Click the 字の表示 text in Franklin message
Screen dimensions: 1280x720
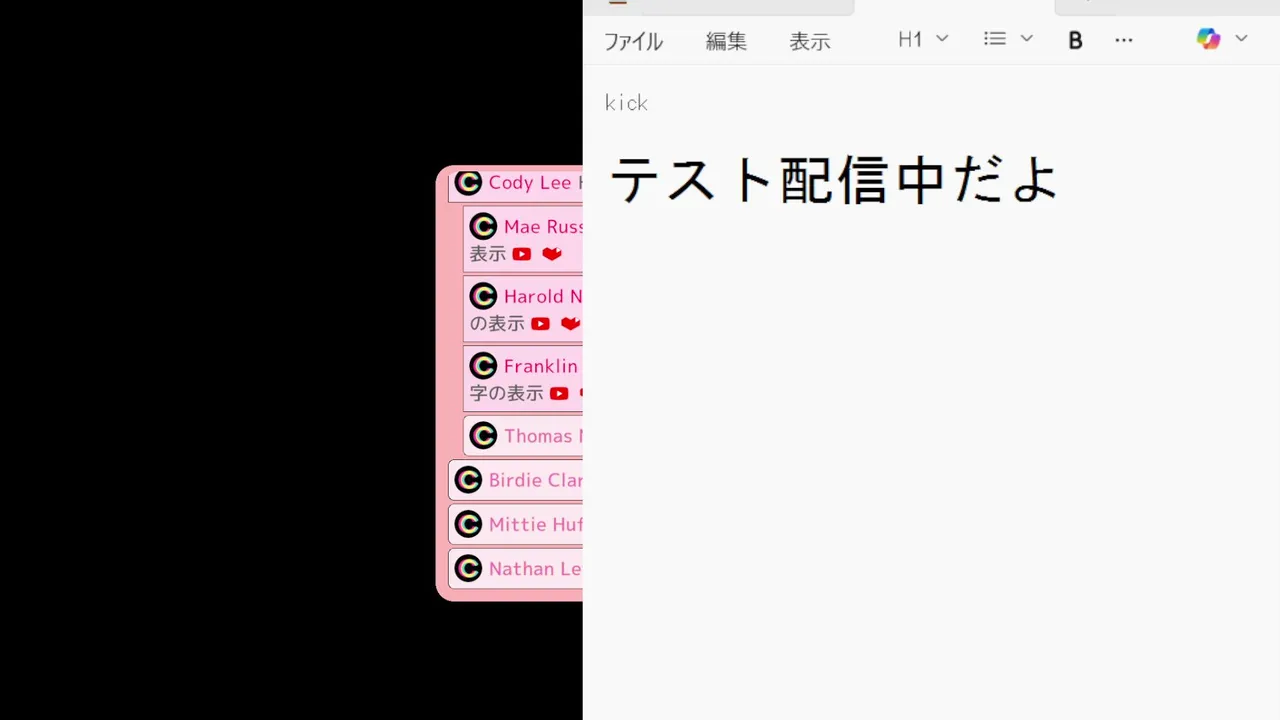click(x=507, y=394)
